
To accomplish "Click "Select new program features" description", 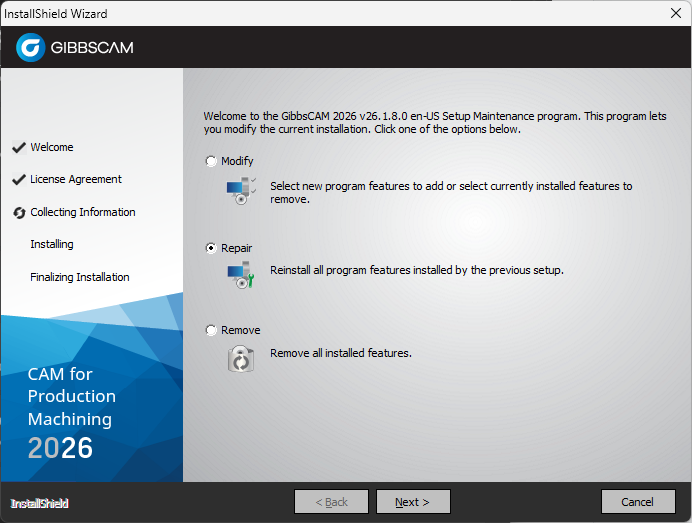I will point(451,192).
